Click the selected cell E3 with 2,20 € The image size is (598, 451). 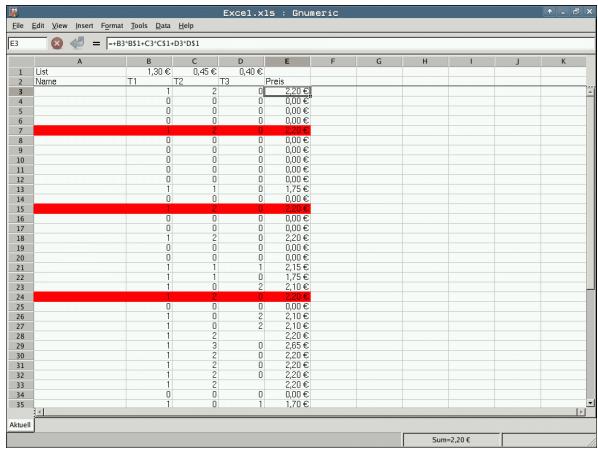click(287, 91)
